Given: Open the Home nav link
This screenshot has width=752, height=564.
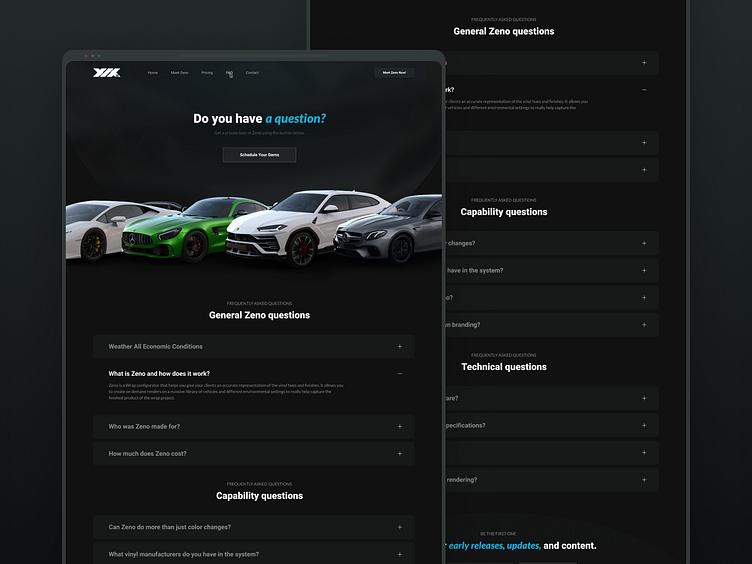Looking at the screenshot, I should click(x=153, y=73).
